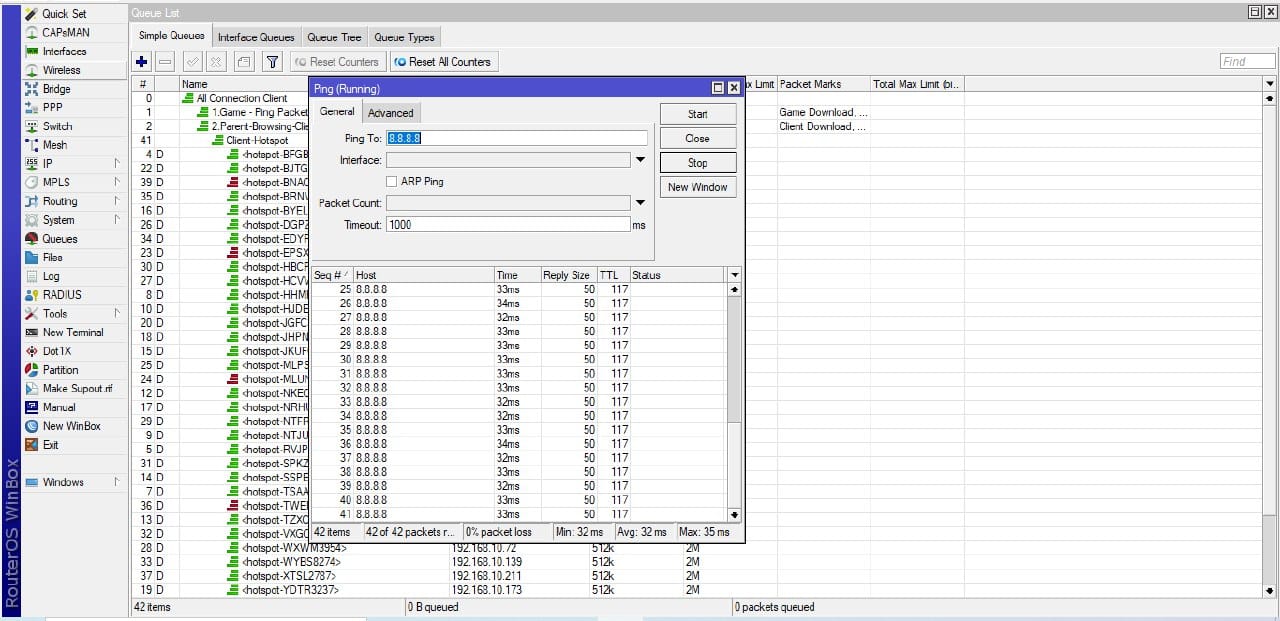Click New Window in Ping dialog
The width and height of the screenshot is (1280, 621).
coord(698,187)
